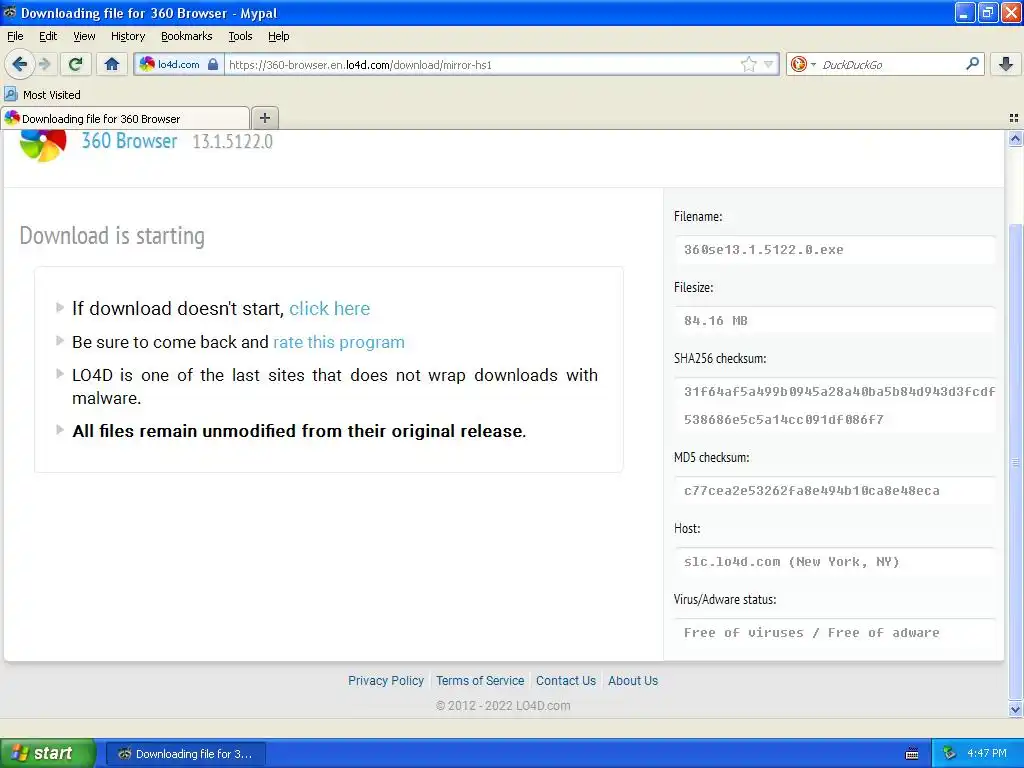Open the Tools menu

coord(240,36)
